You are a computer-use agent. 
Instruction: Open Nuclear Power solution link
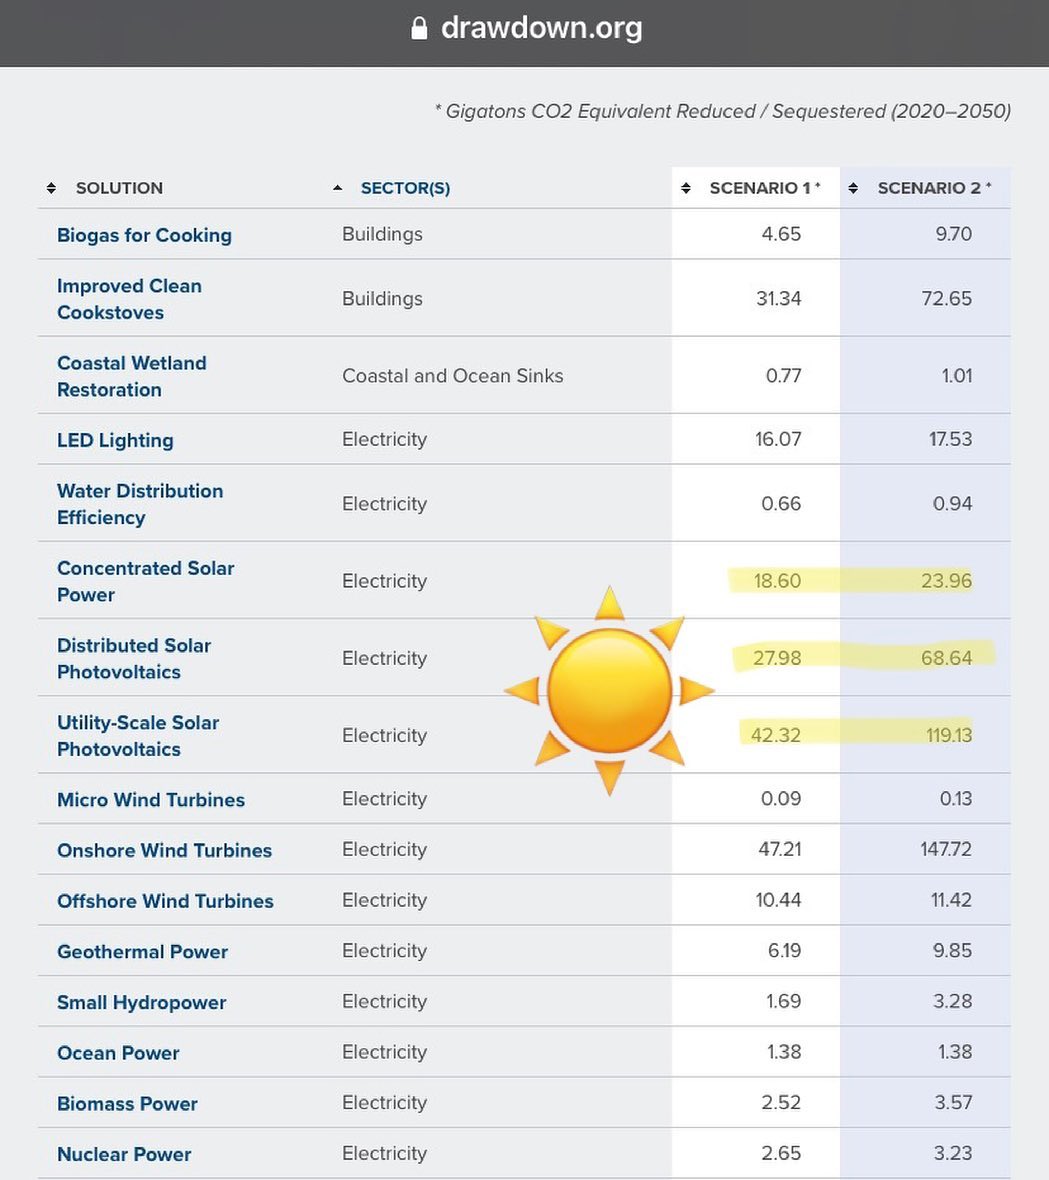124,1154
